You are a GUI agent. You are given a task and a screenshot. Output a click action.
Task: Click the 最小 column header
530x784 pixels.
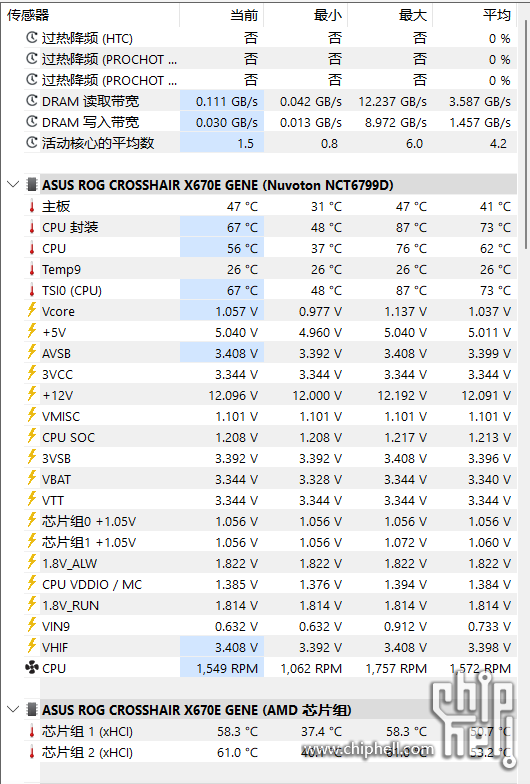pos(328,16)
